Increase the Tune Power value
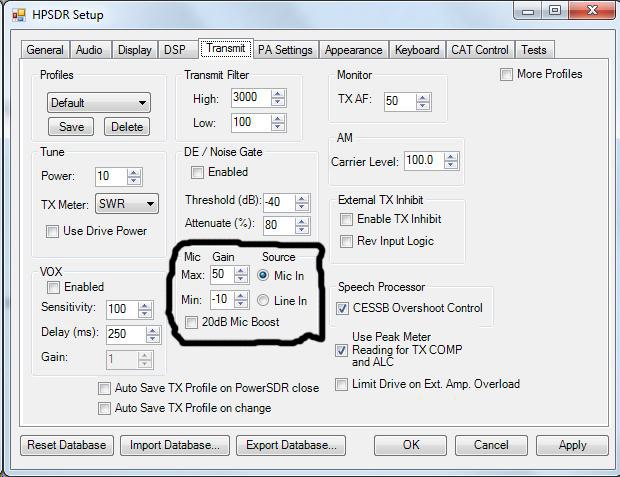Screen dimensions: 620x477 click(133, 172)
